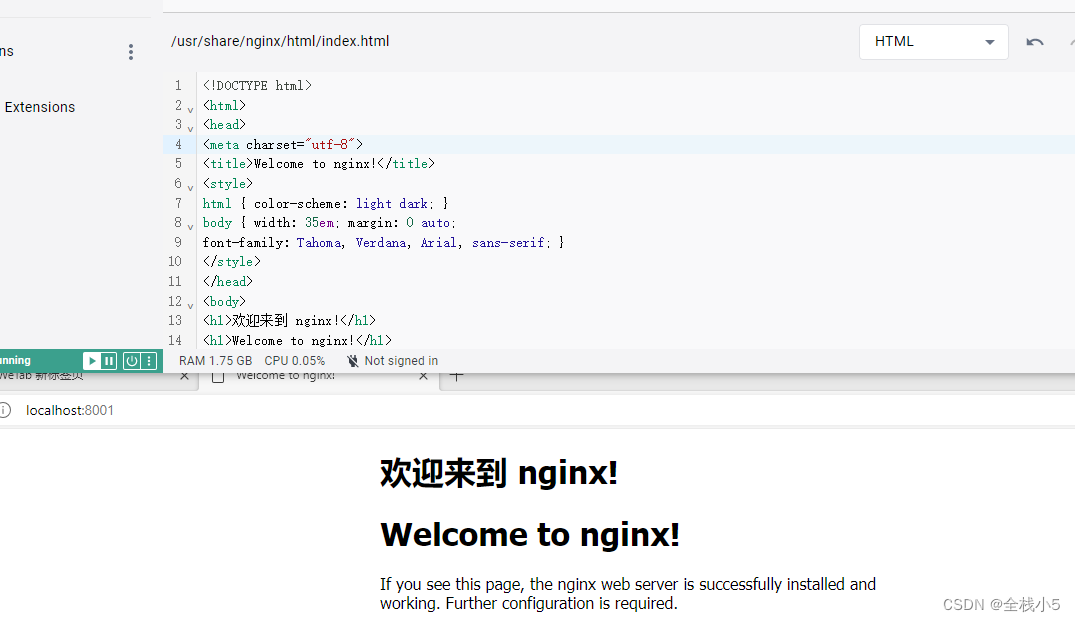Click the h1 Welcome line 14 in editor

point(297,341)
